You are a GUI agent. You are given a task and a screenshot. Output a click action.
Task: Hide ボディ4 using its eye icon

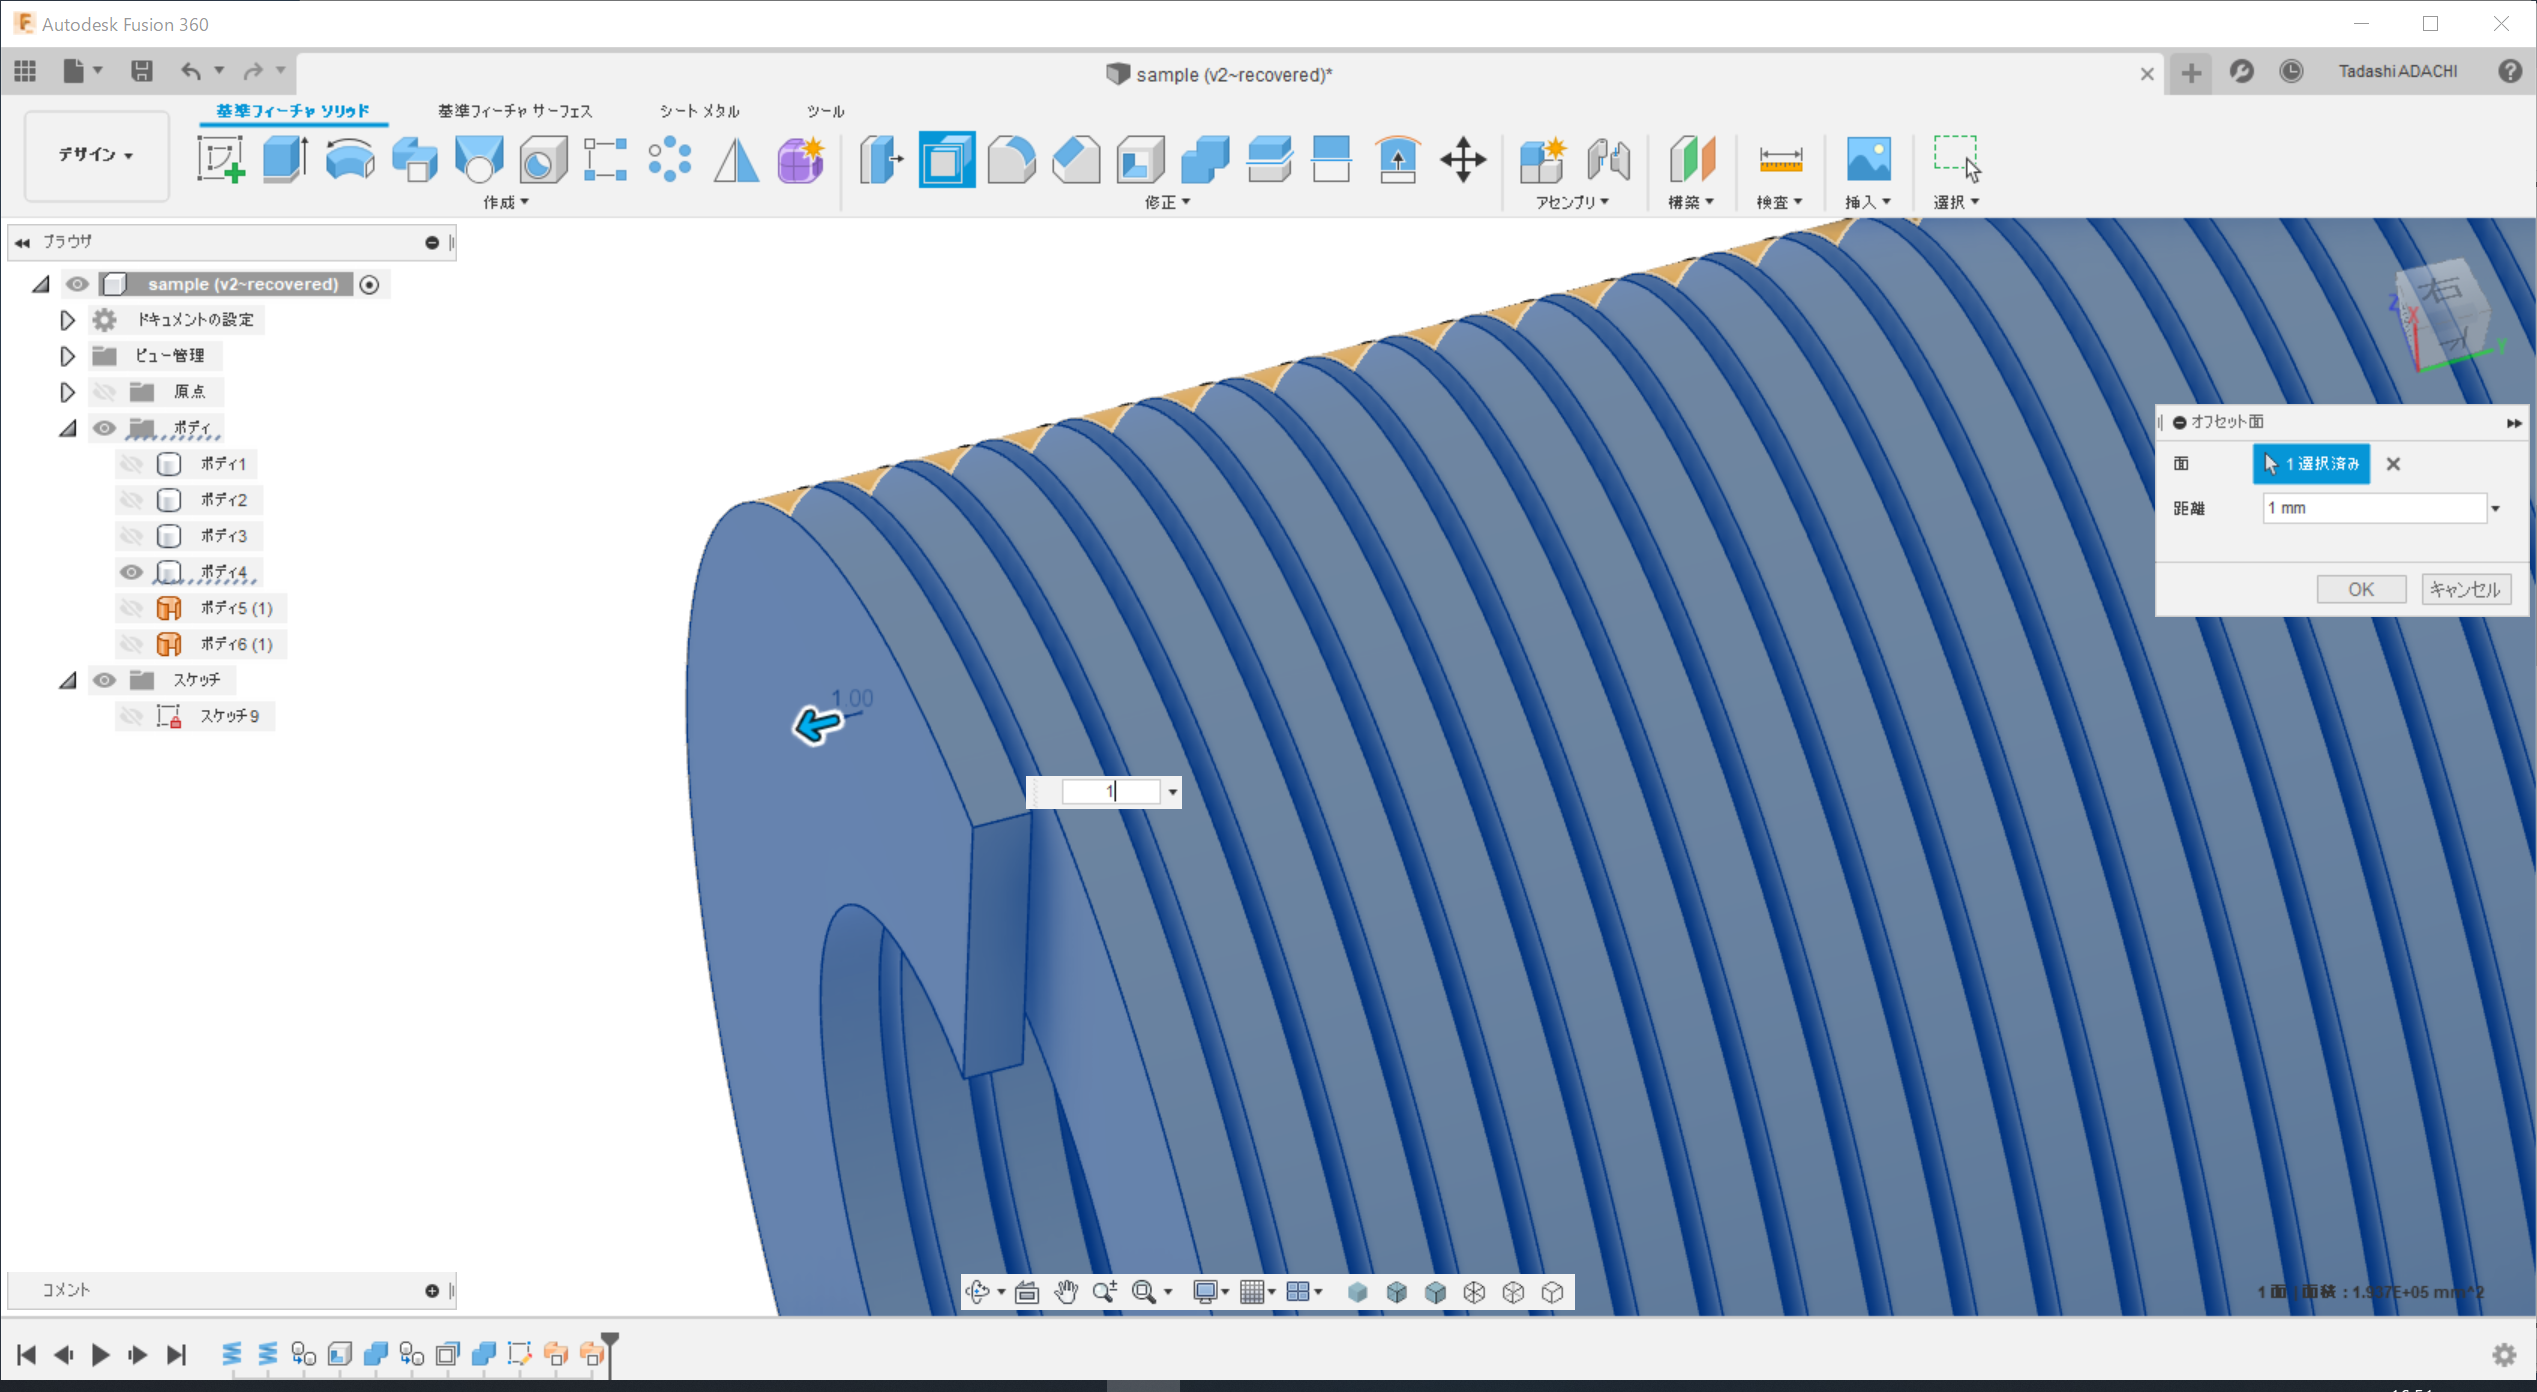[131, 572]
